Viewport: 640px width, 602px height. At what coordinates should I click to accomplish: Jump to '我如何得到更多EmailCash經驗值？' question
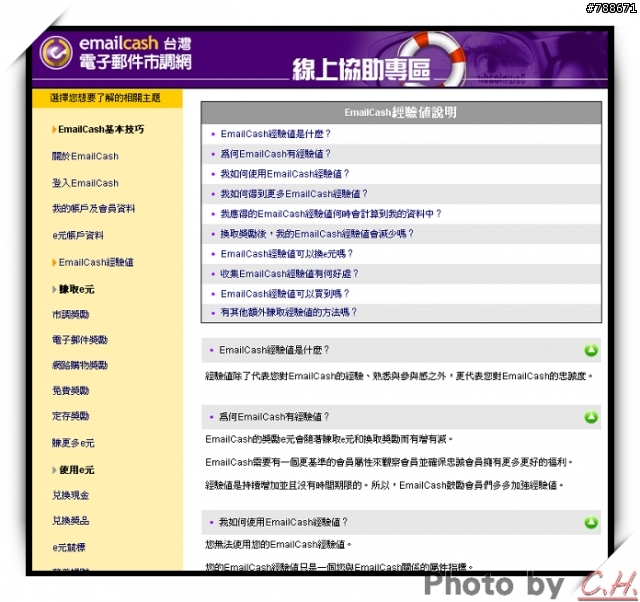[294, 194]
